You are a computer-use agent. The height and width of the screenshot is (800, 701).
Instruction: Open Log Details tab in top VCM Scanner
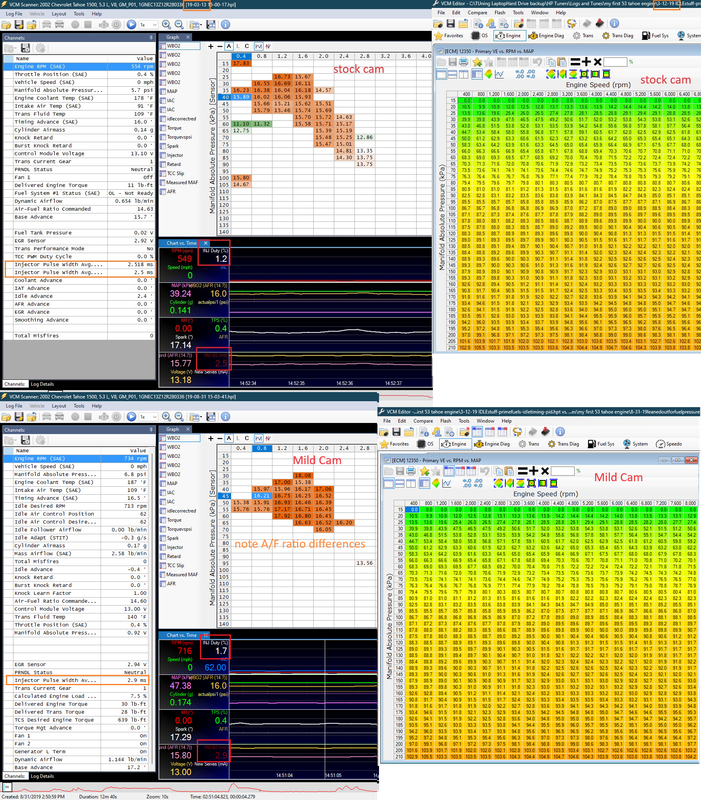pos(42,384)
